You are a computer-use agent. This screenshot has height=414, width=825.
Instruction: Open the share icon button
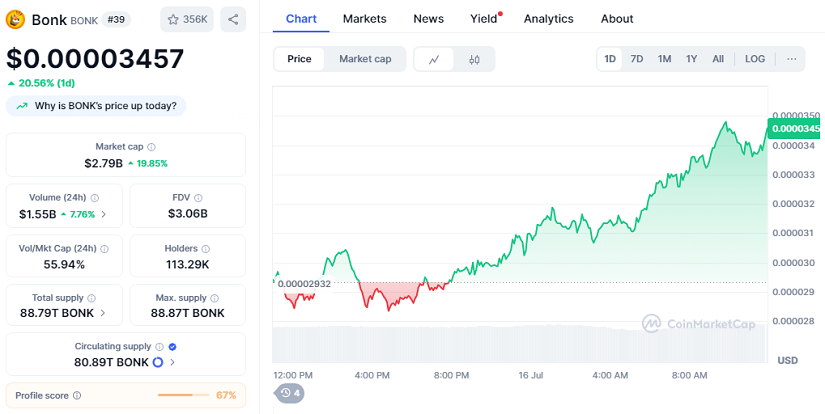coord(233,19)
